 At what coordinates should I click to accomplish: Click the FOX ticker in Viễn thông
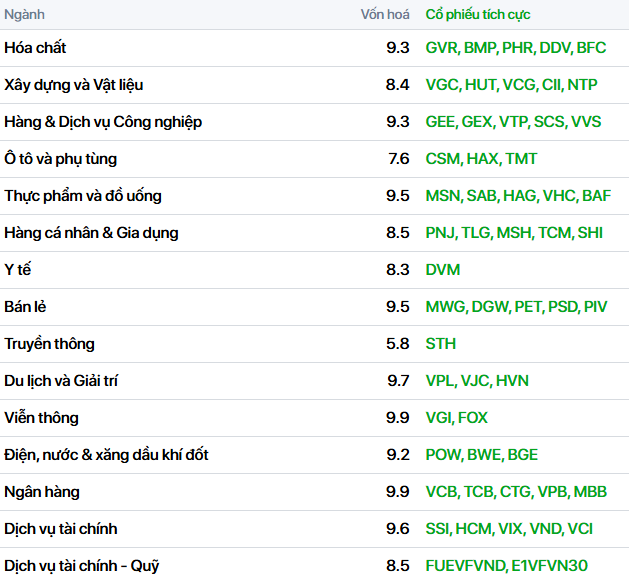pos(474,418)
